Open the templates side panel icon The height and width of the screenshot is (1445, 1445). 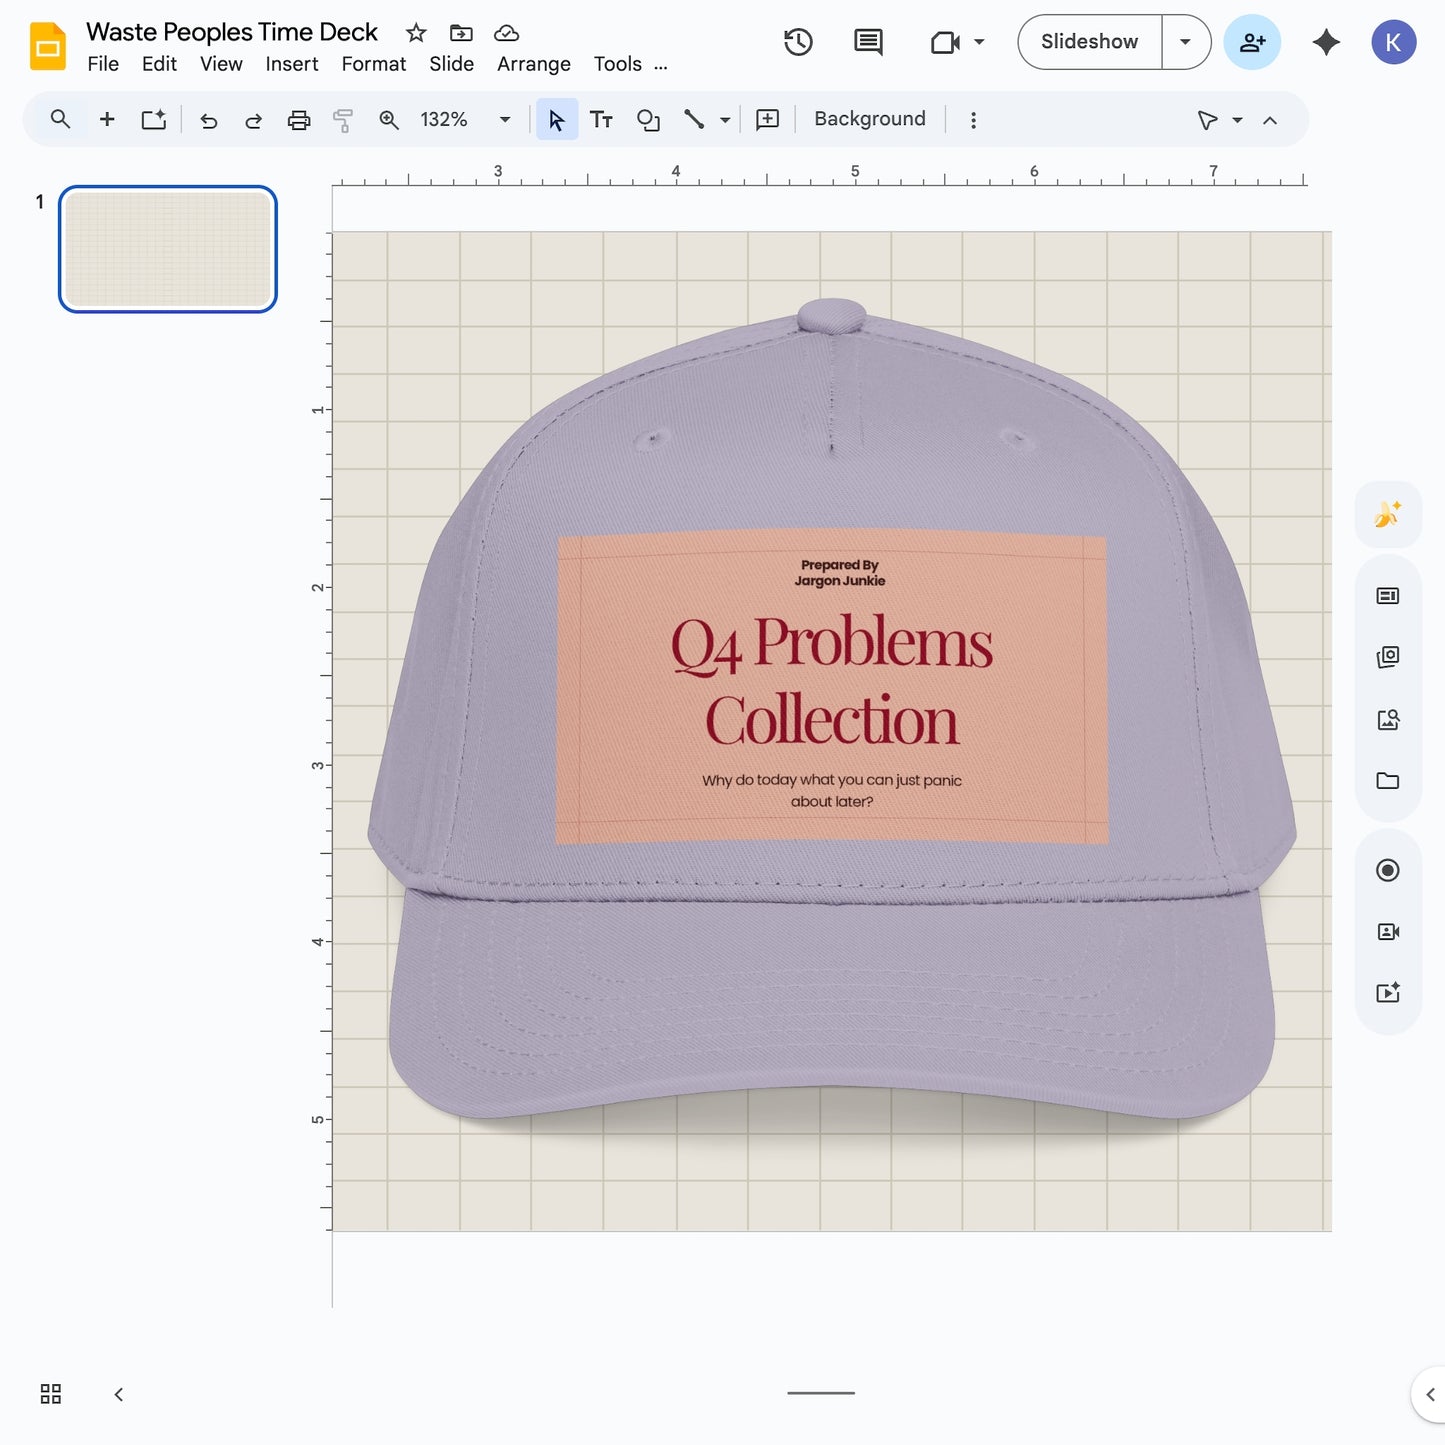[x=1388, y=596]
